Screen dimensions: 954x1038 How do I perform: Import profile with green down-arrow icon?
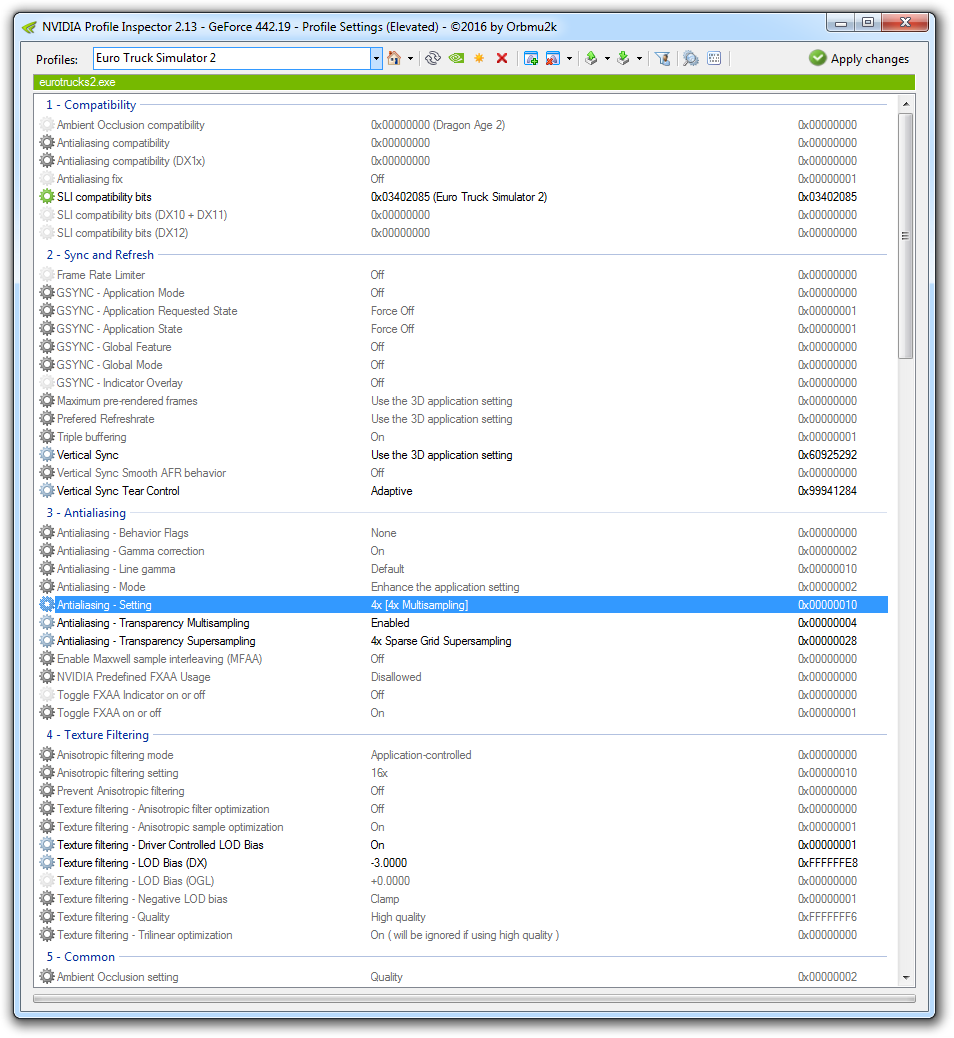point(623,58)
